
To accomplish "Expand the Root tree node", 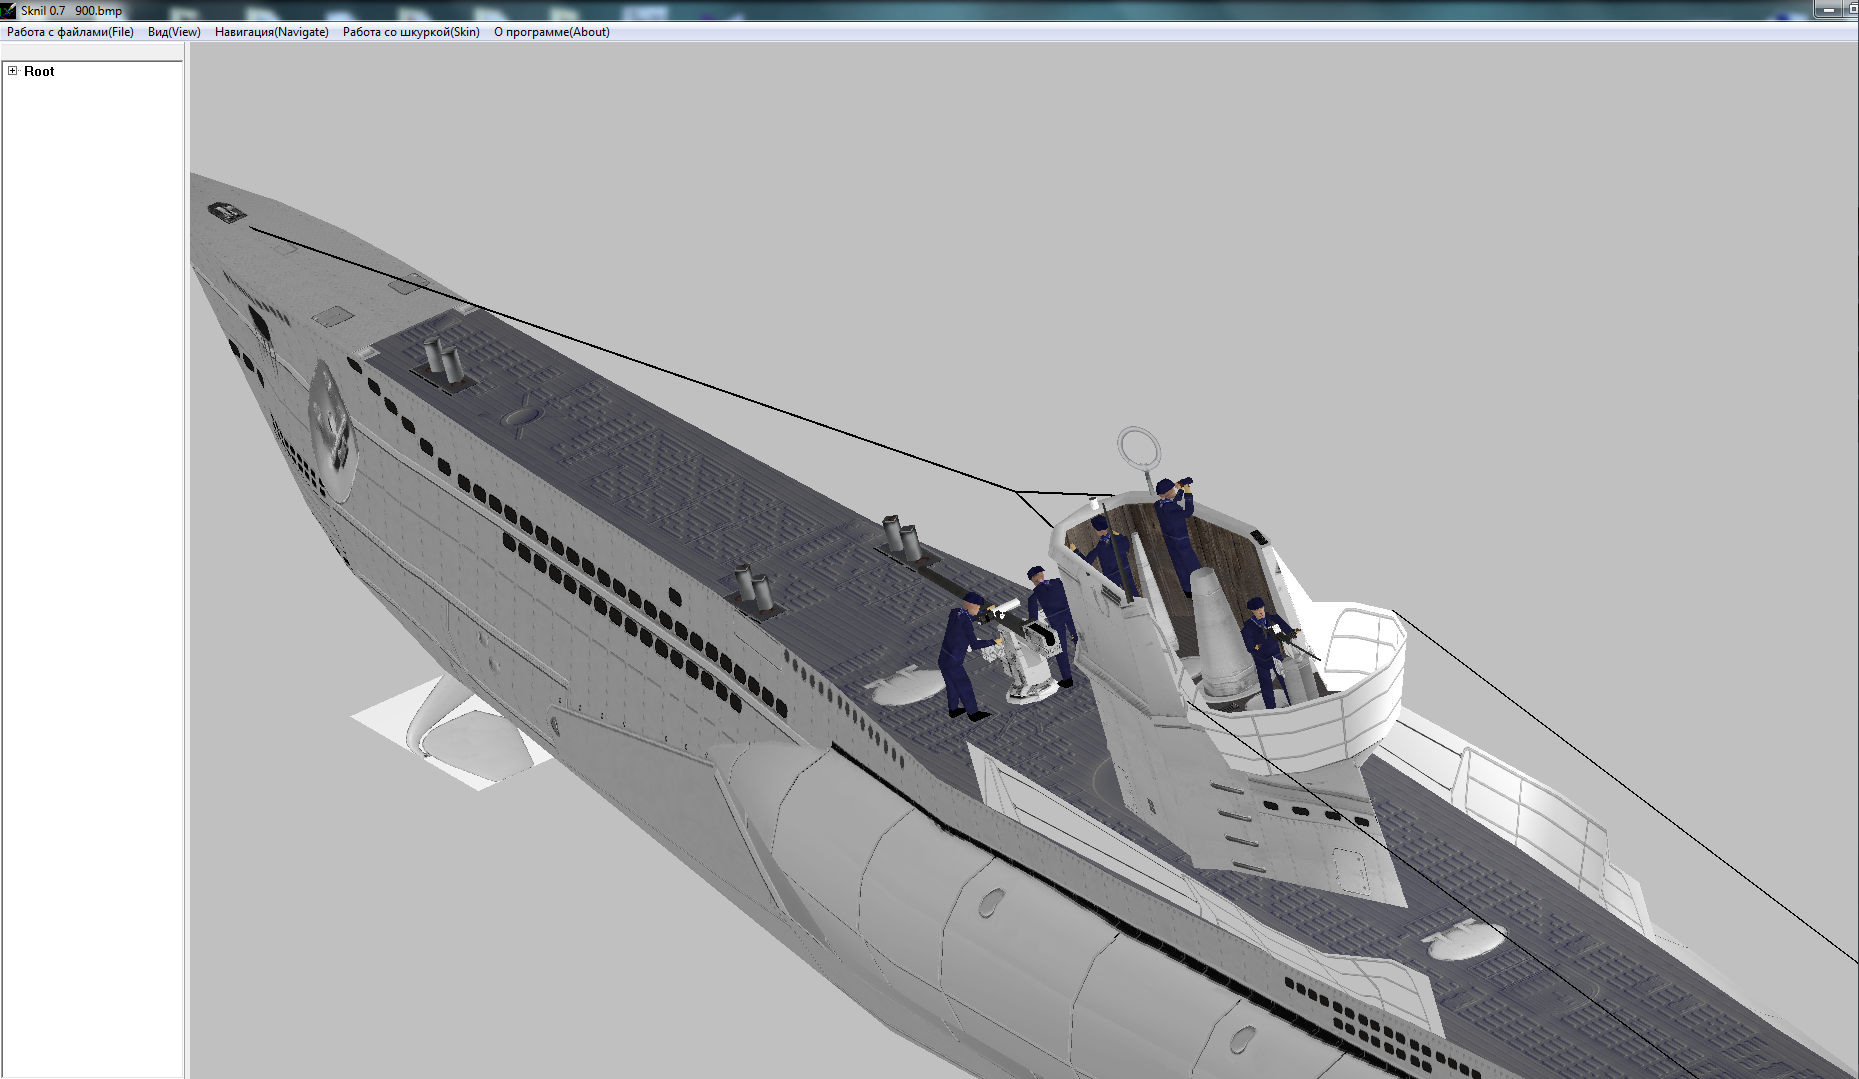I will [x=13, y=71].
